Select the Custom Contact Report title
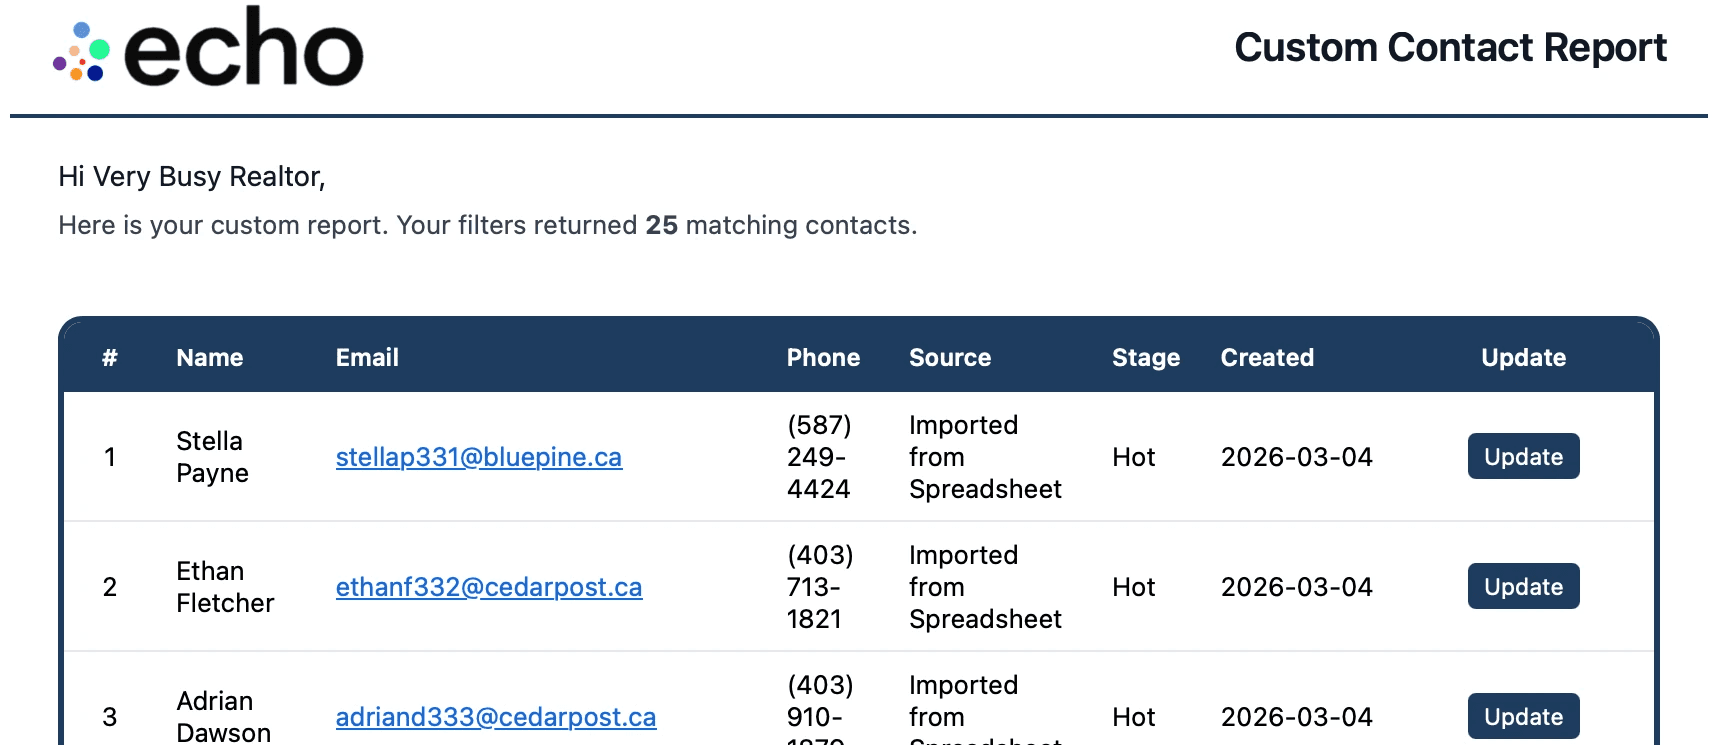Viewport: 1718px width, 745px height. pyautogui.click(x=1450, y=47)
